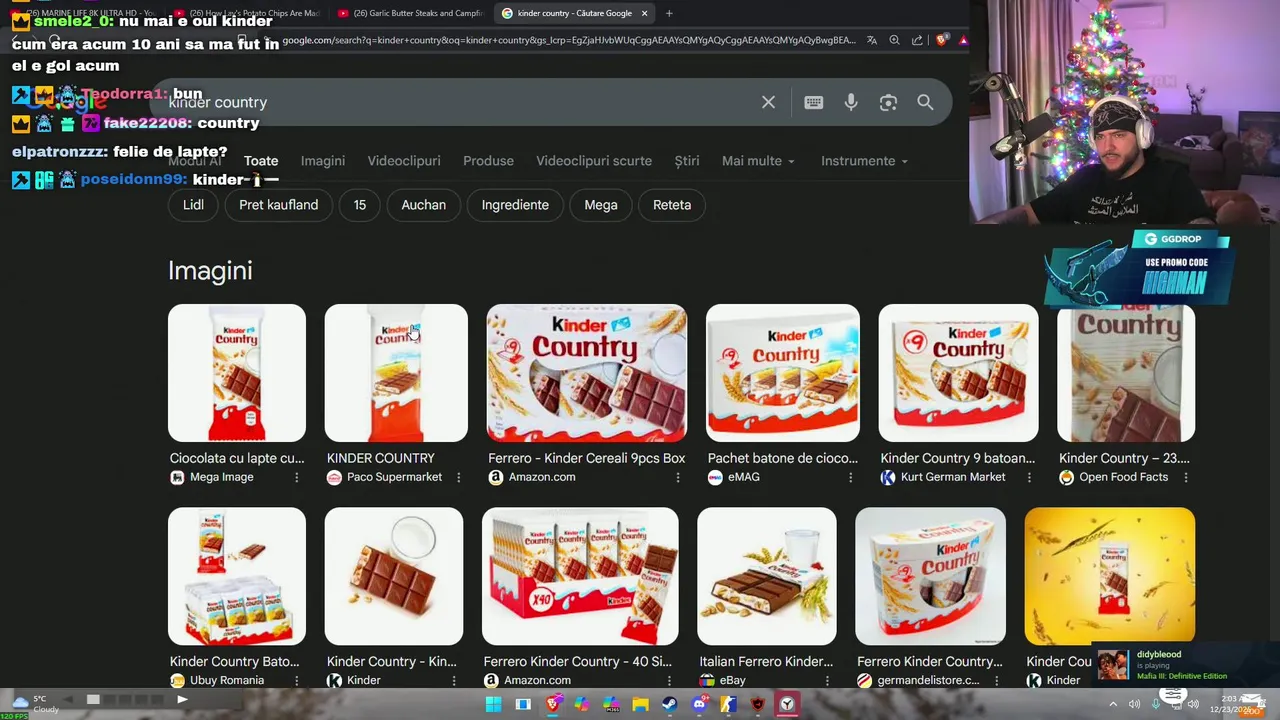Open more options for the Kurt German Market result
The width and height of the screenshot is (1280, 720).
click(1029, 478)
